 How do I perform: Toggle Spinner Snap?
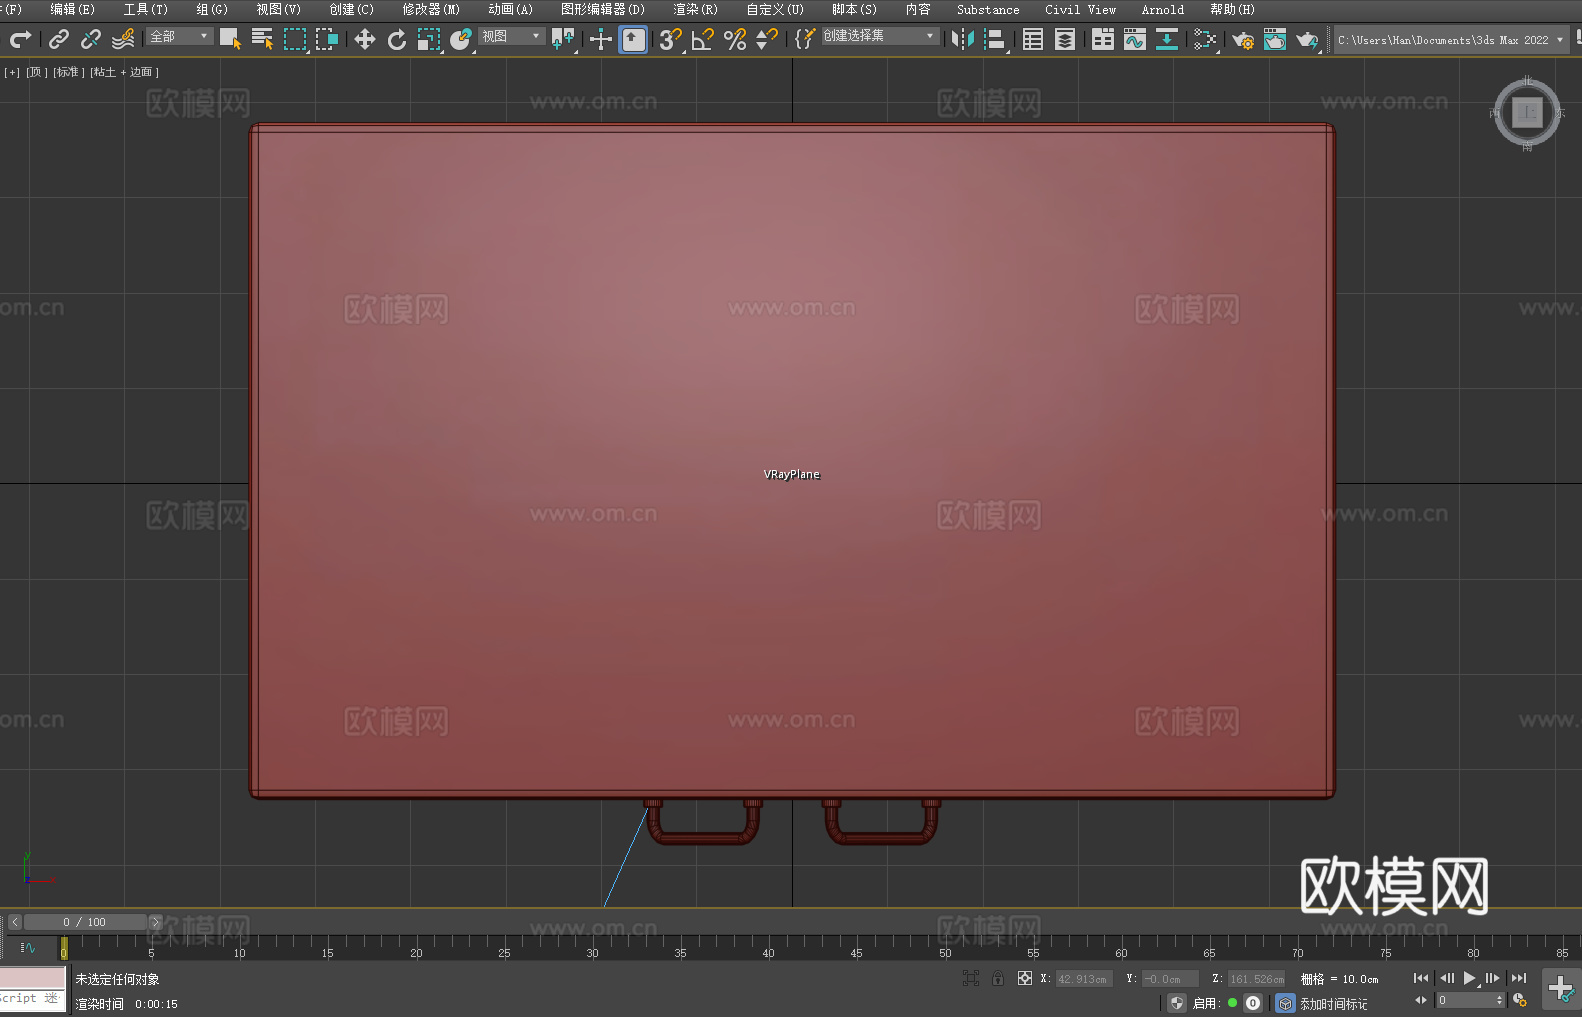767,39
